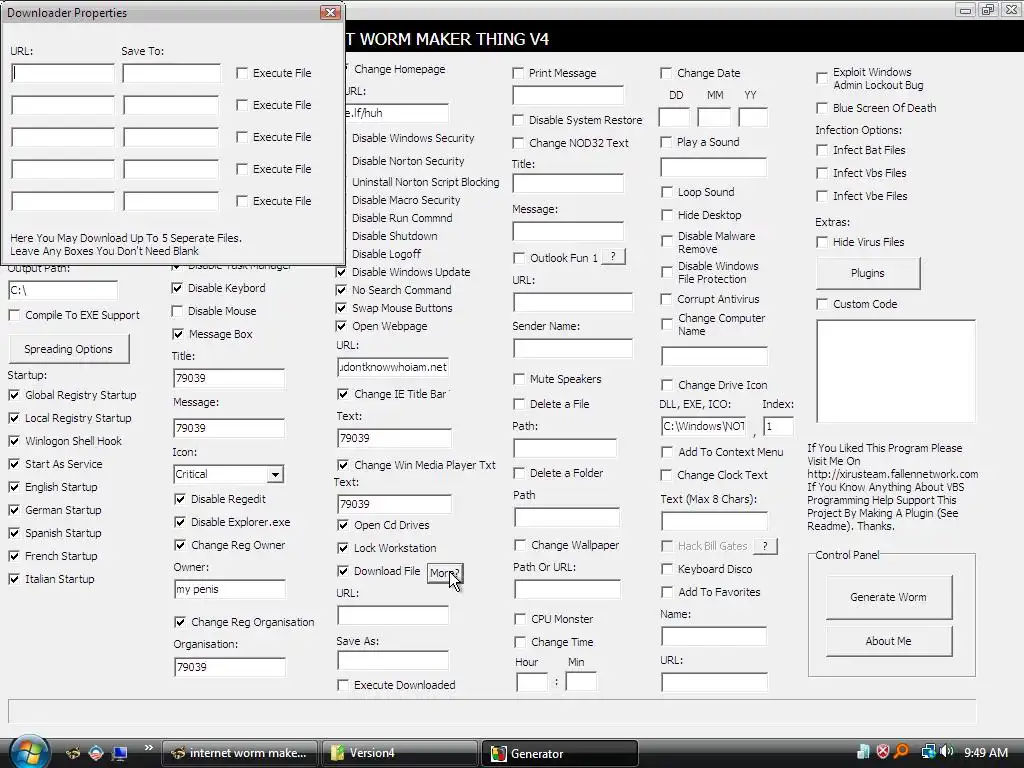Click the monitor icon in Quick Launch

pos(119,753)
